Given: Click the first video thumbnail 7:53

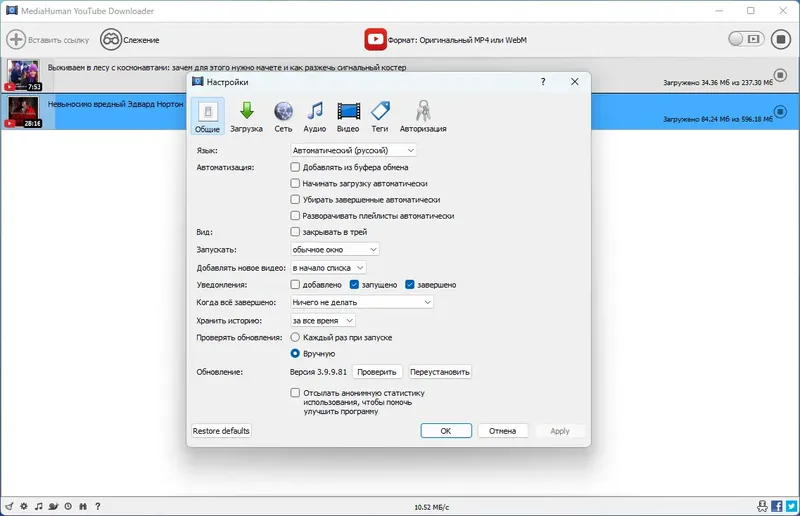Looking at the screenshot, I should 23,75.
